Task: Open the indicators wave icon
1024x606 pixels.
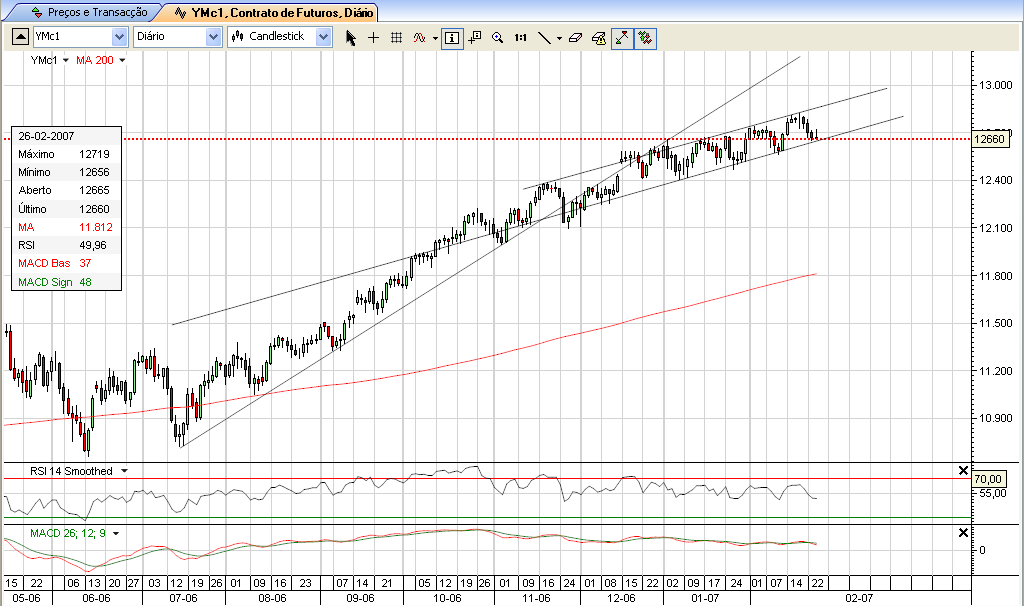Action: pos(419,37)
